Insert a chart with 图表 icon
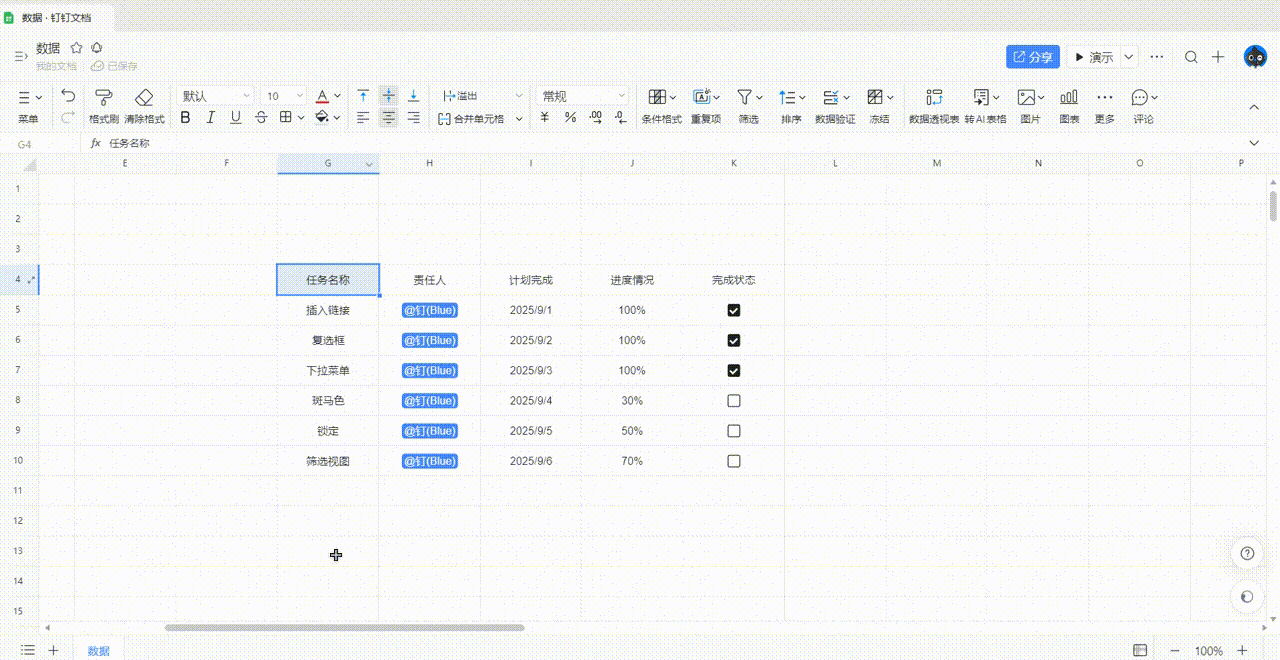The image size is (1280, 660). 1069,97
